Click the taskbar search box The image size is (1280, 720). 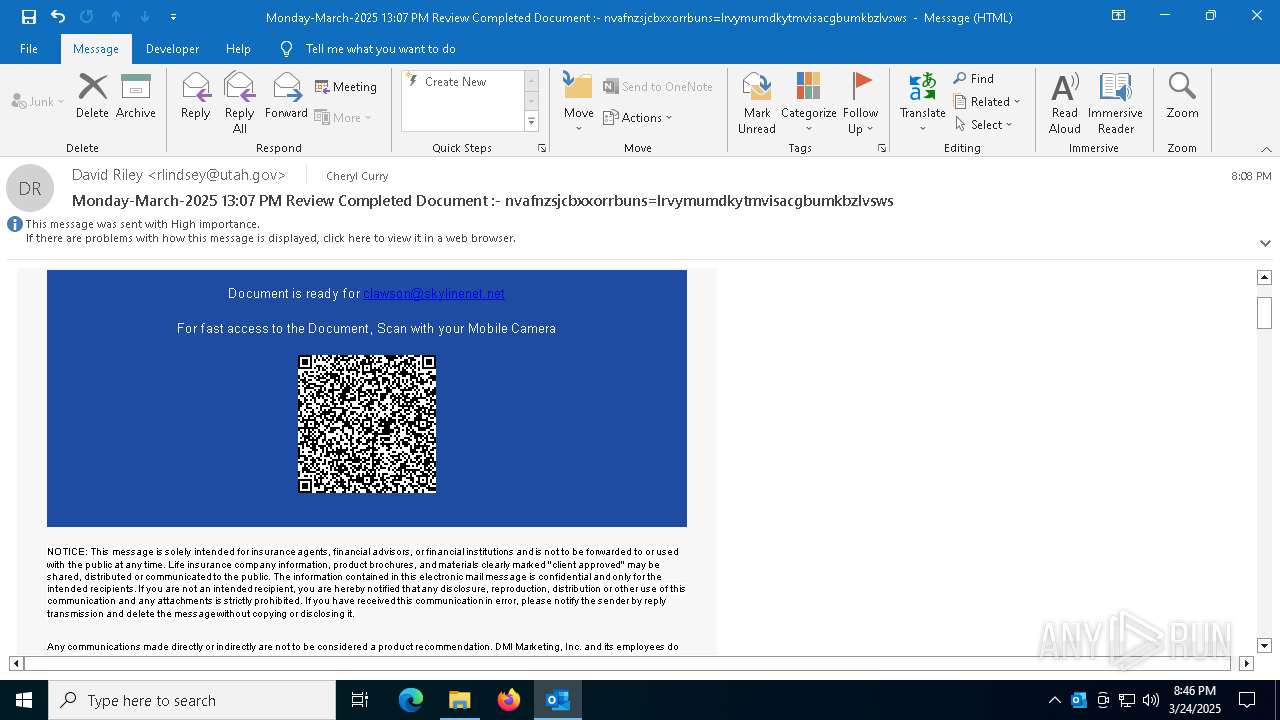(192, 700)
